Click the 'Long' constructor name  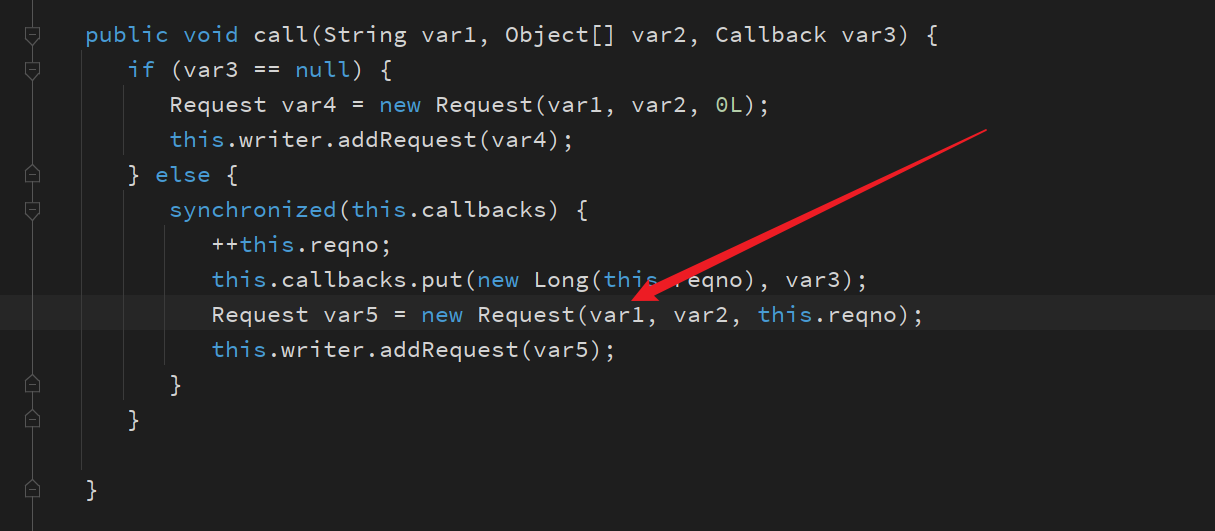[562, 280]
